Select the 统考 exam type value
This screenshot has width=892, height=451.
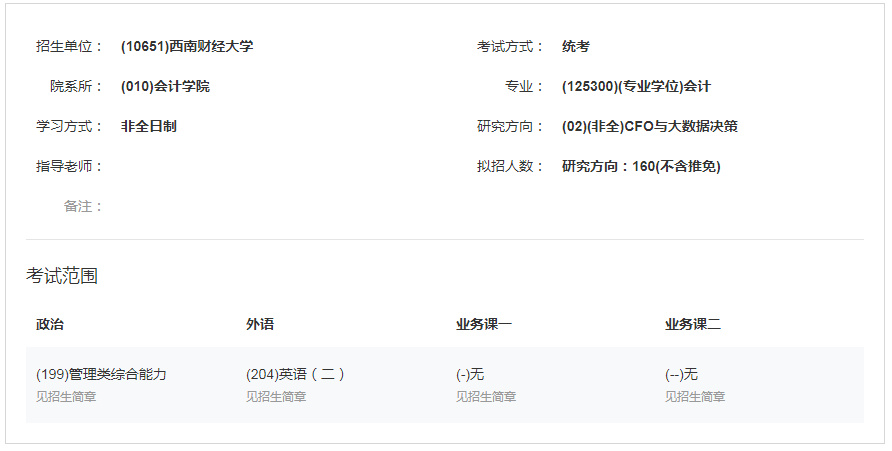576,47
